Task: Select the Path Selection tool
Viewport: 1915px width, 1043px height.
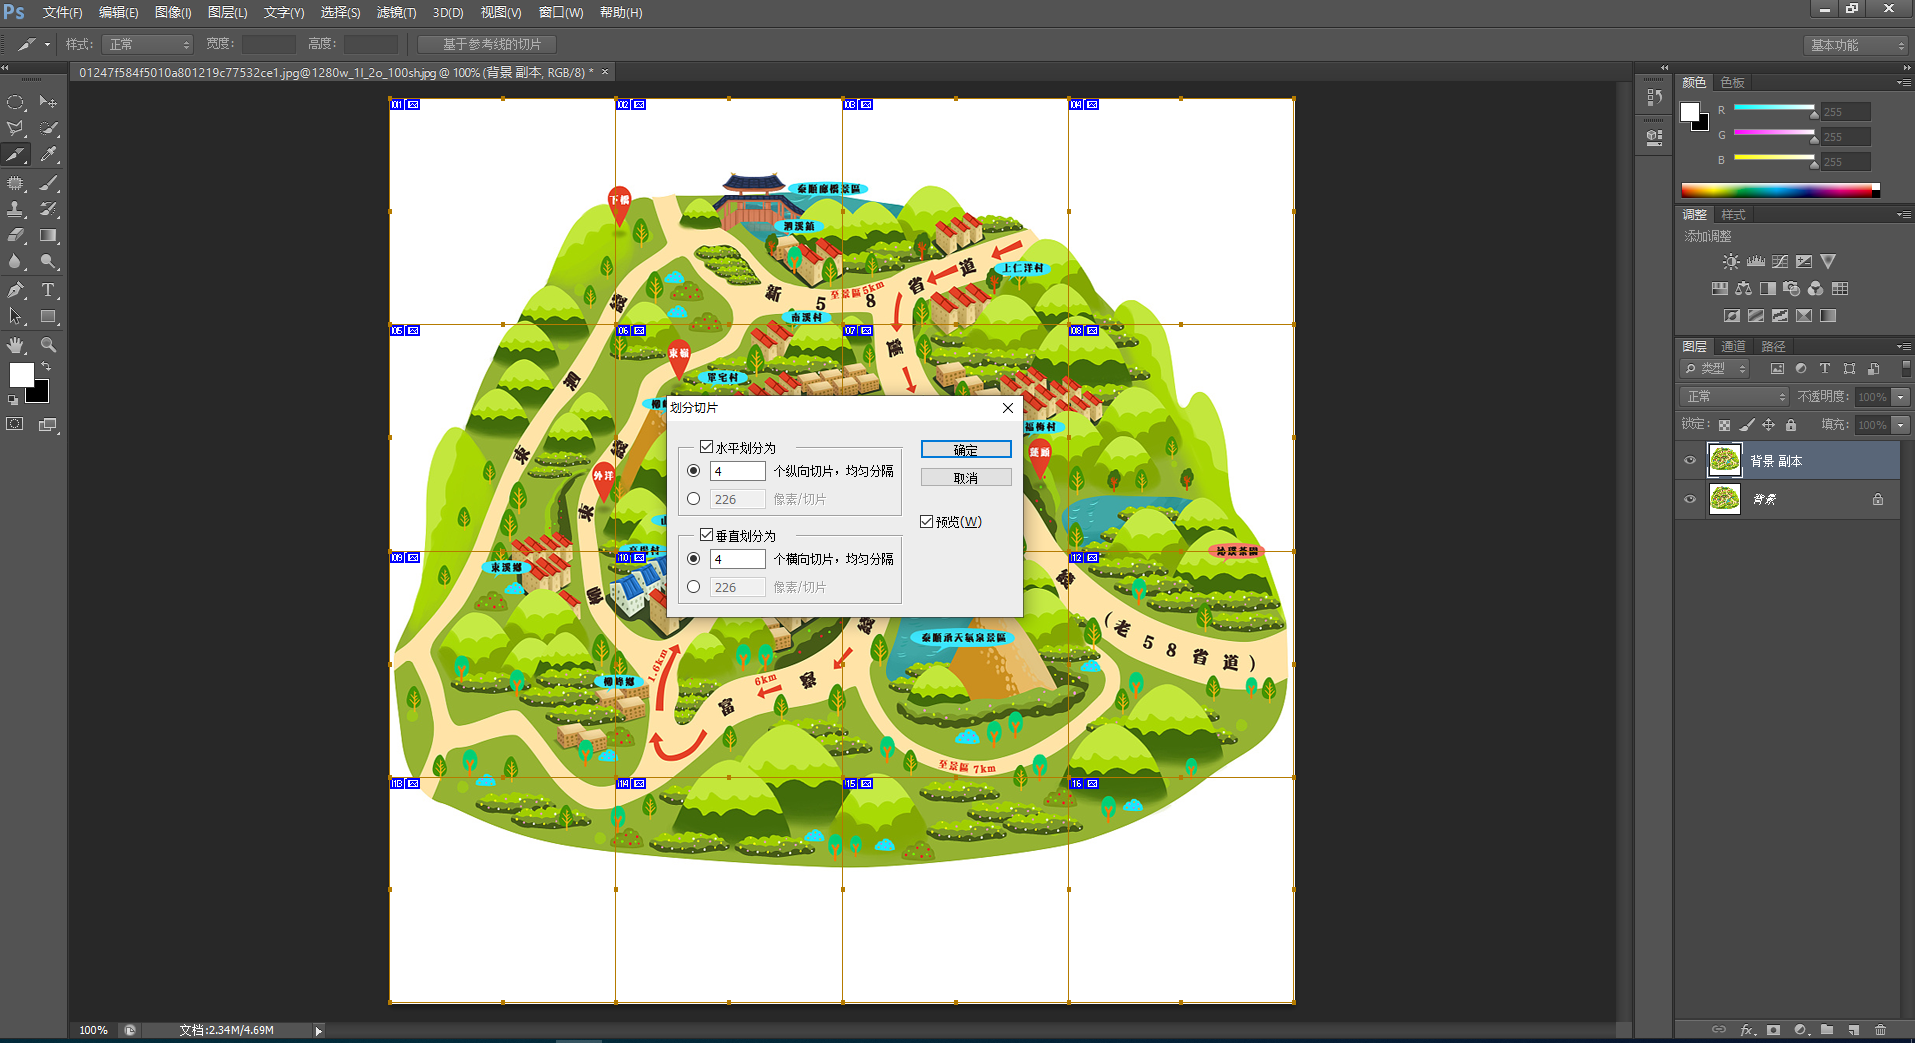Action: point(16,316)
